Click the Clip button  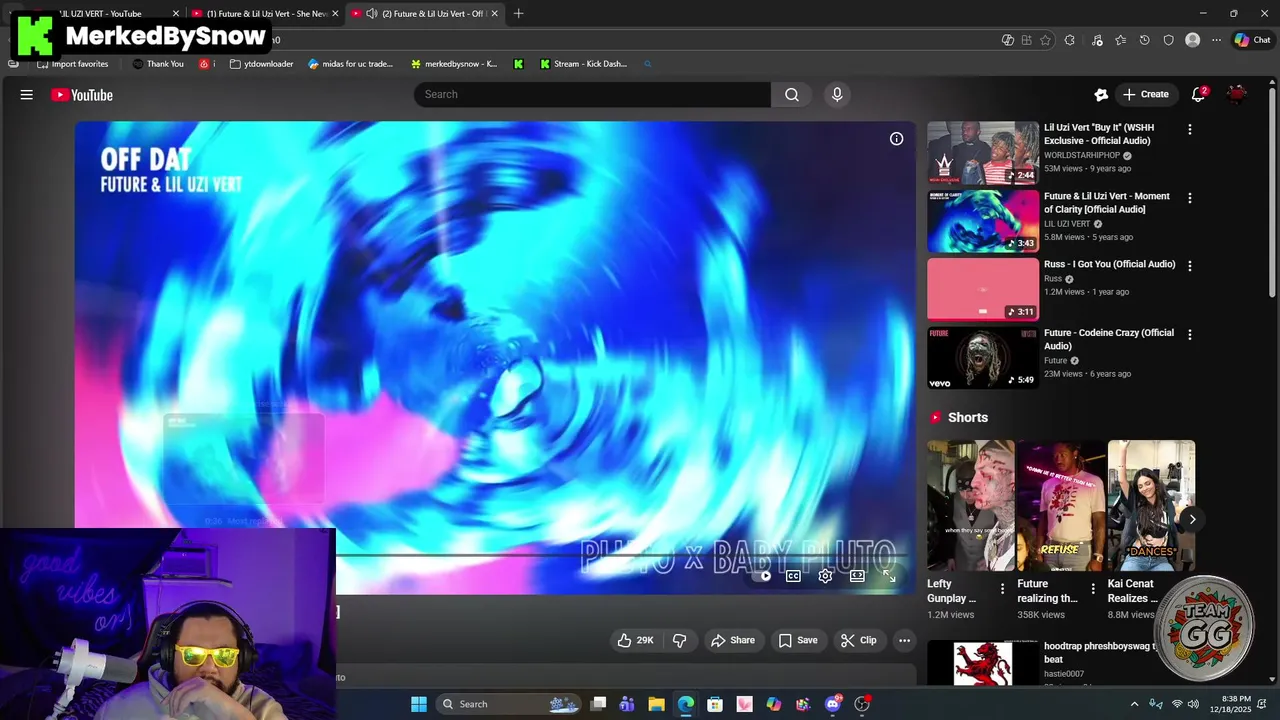pos(858,640)
